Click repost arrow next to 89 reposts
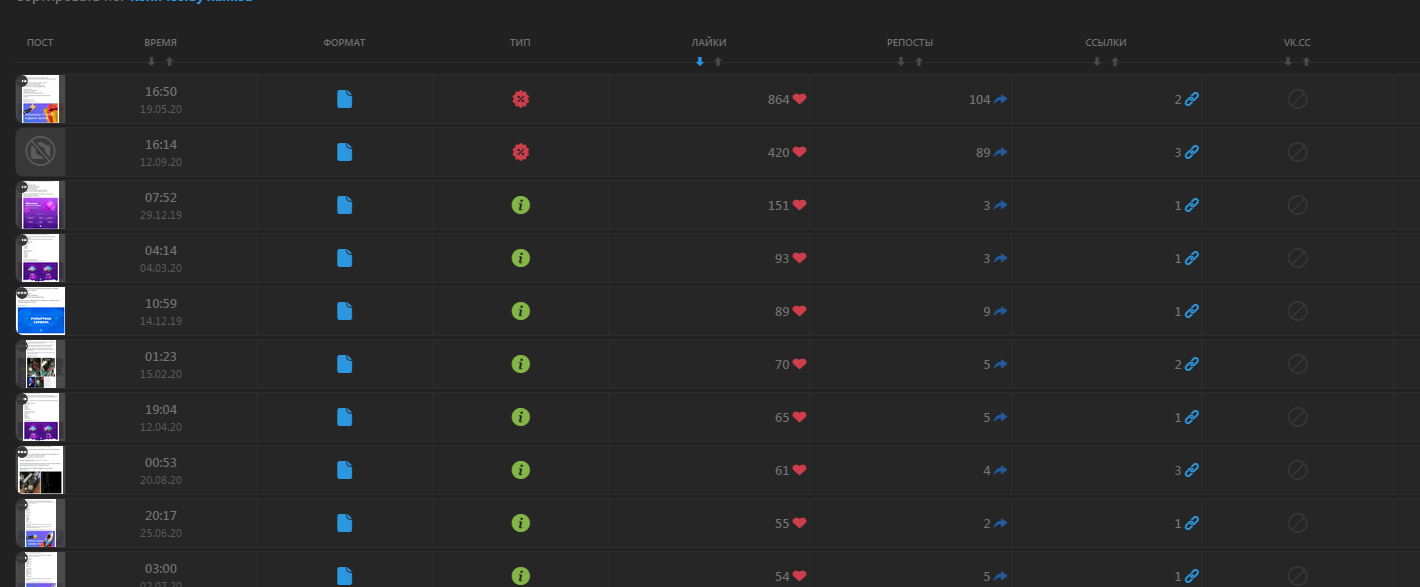The image size is (1420, 587). click(x=1000, y=152)
